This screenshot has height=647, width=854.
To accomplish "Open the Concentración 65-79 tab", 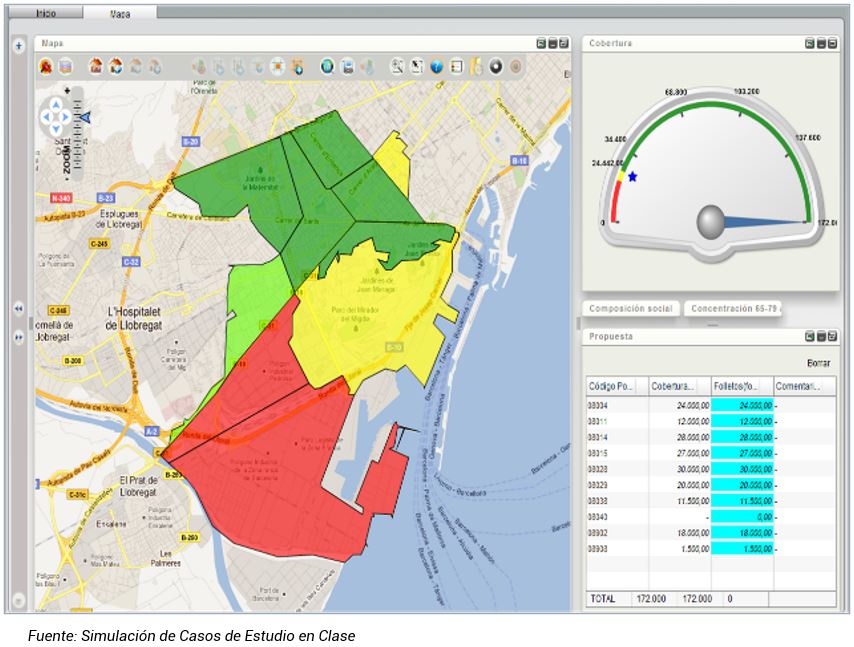I will click(x=733, y=309).
